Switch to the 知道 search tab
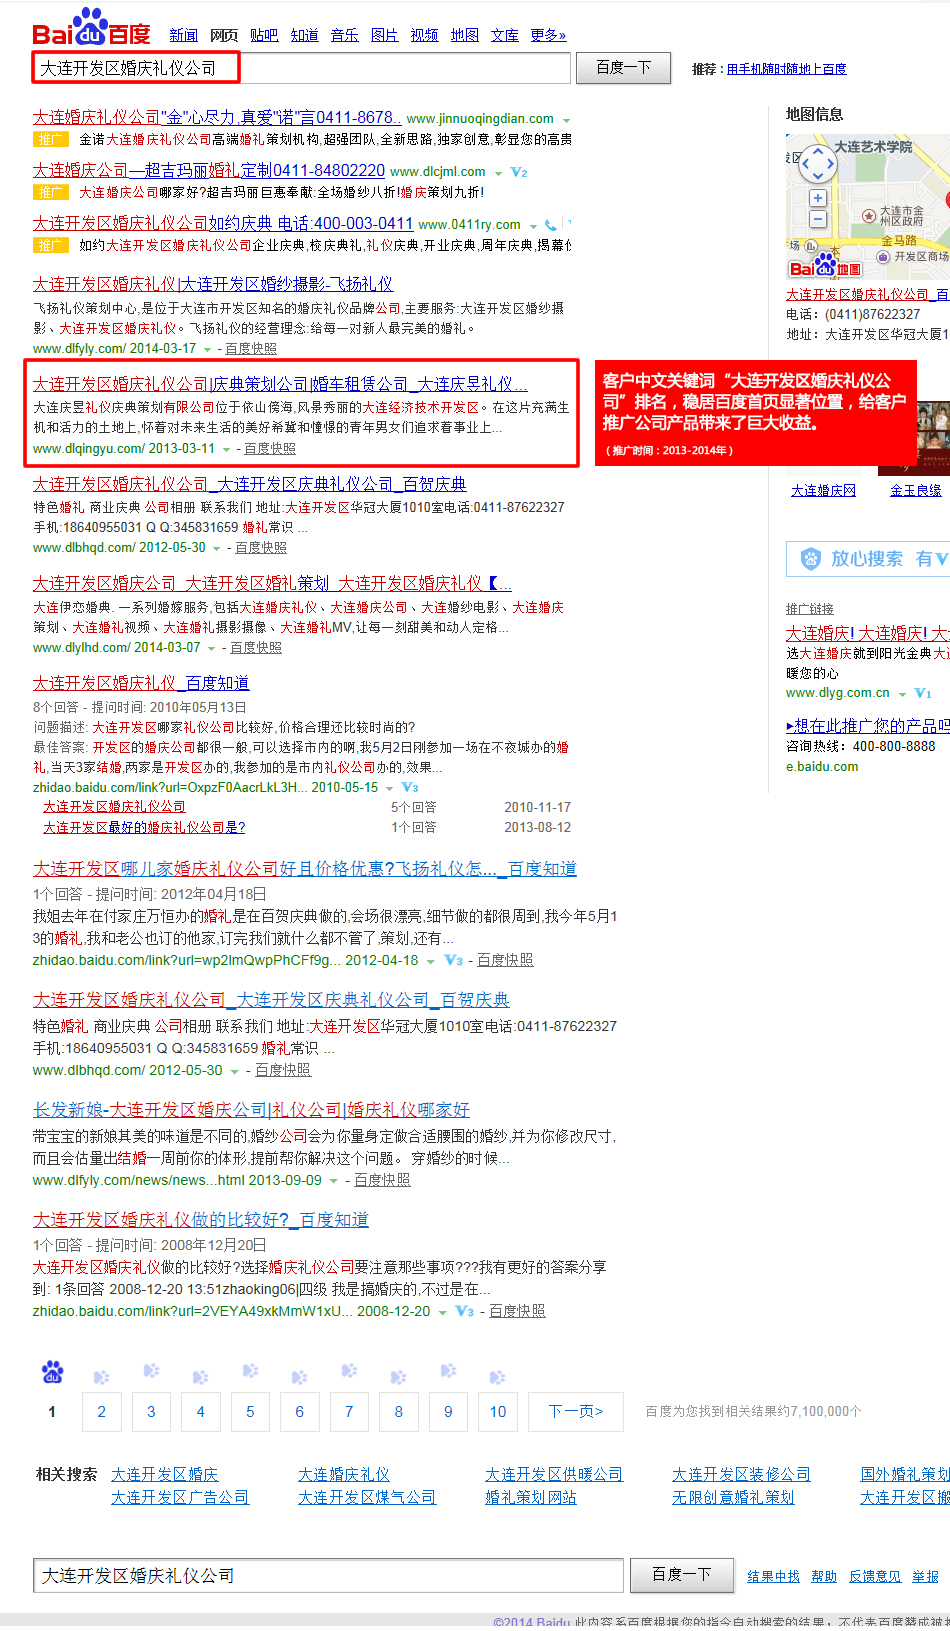The width and height of the screenshot is (950, 1631). [304, 35]
